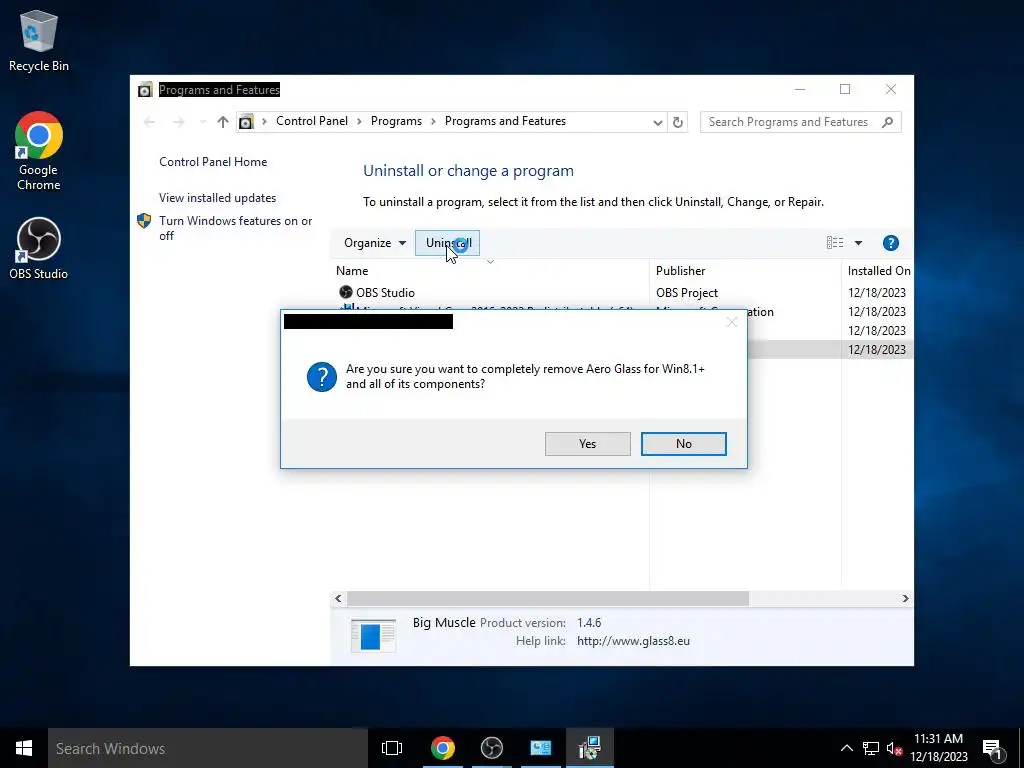Open the Windows Start menu
Image resolution: width=1024 pixels, height=768 pixels.
tap(24, 748)
